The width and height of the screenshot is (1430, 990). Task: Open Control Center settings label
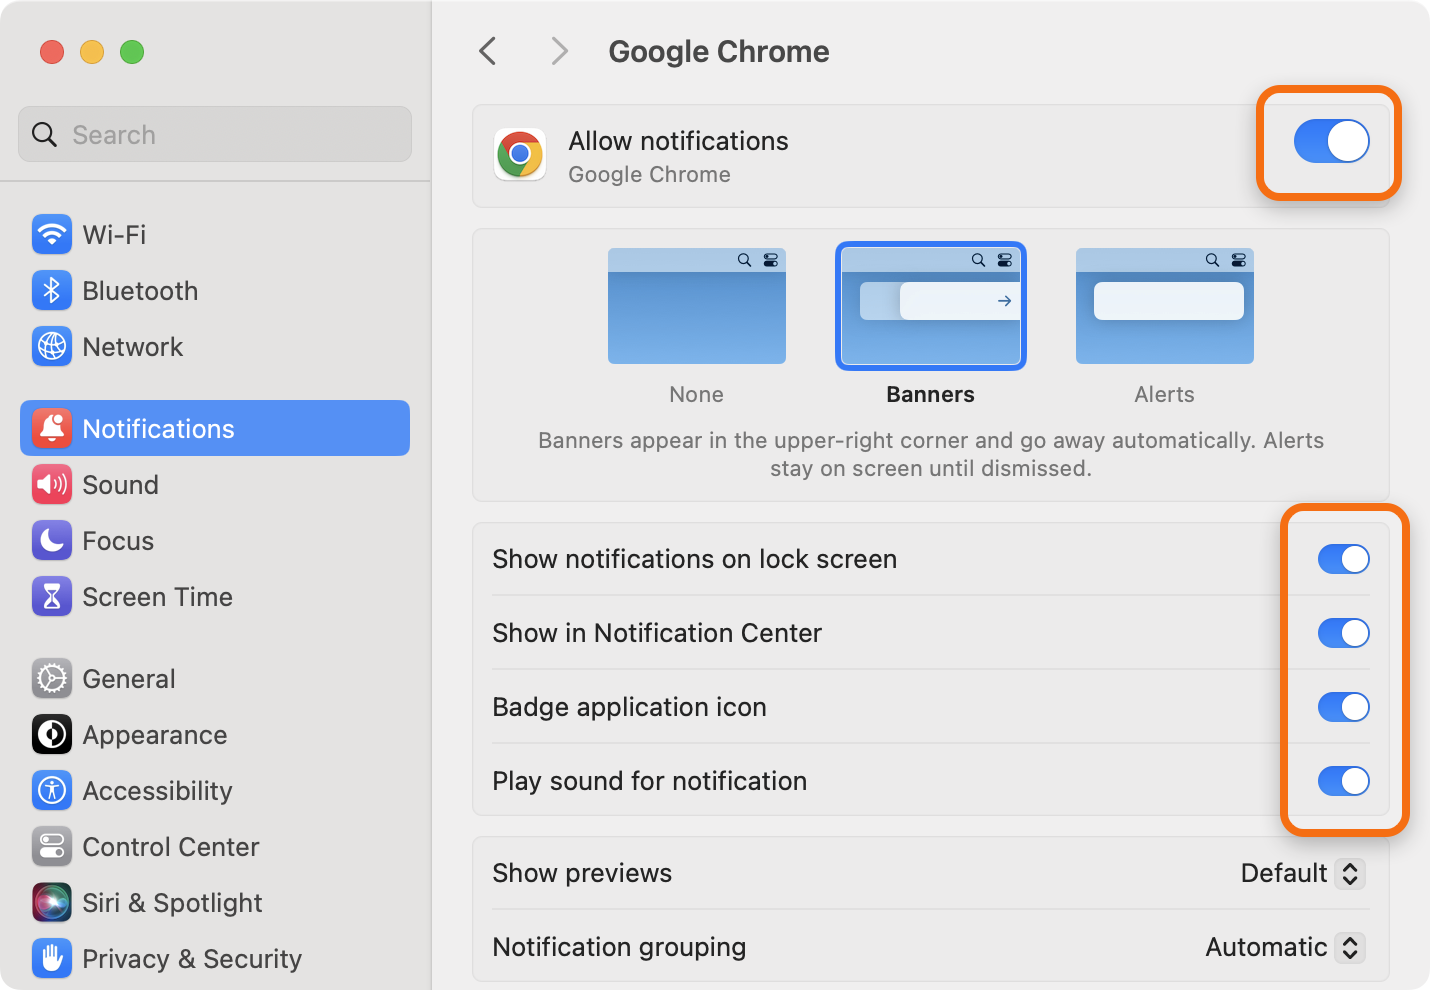point(171,847)
